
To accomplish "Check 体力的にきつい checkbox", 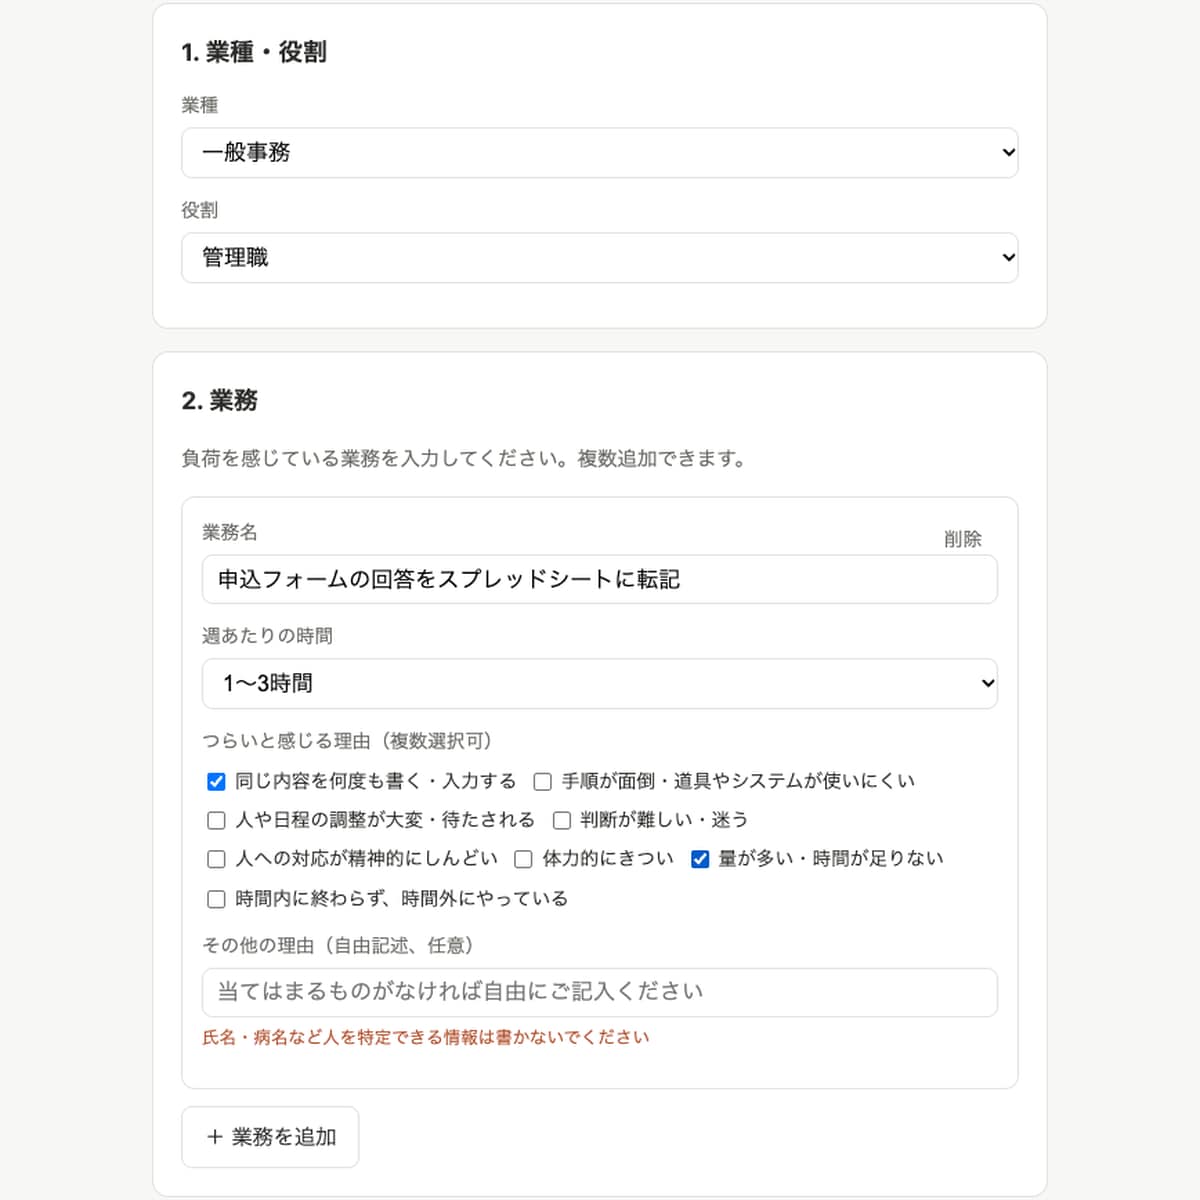I will tap(523, 859).
